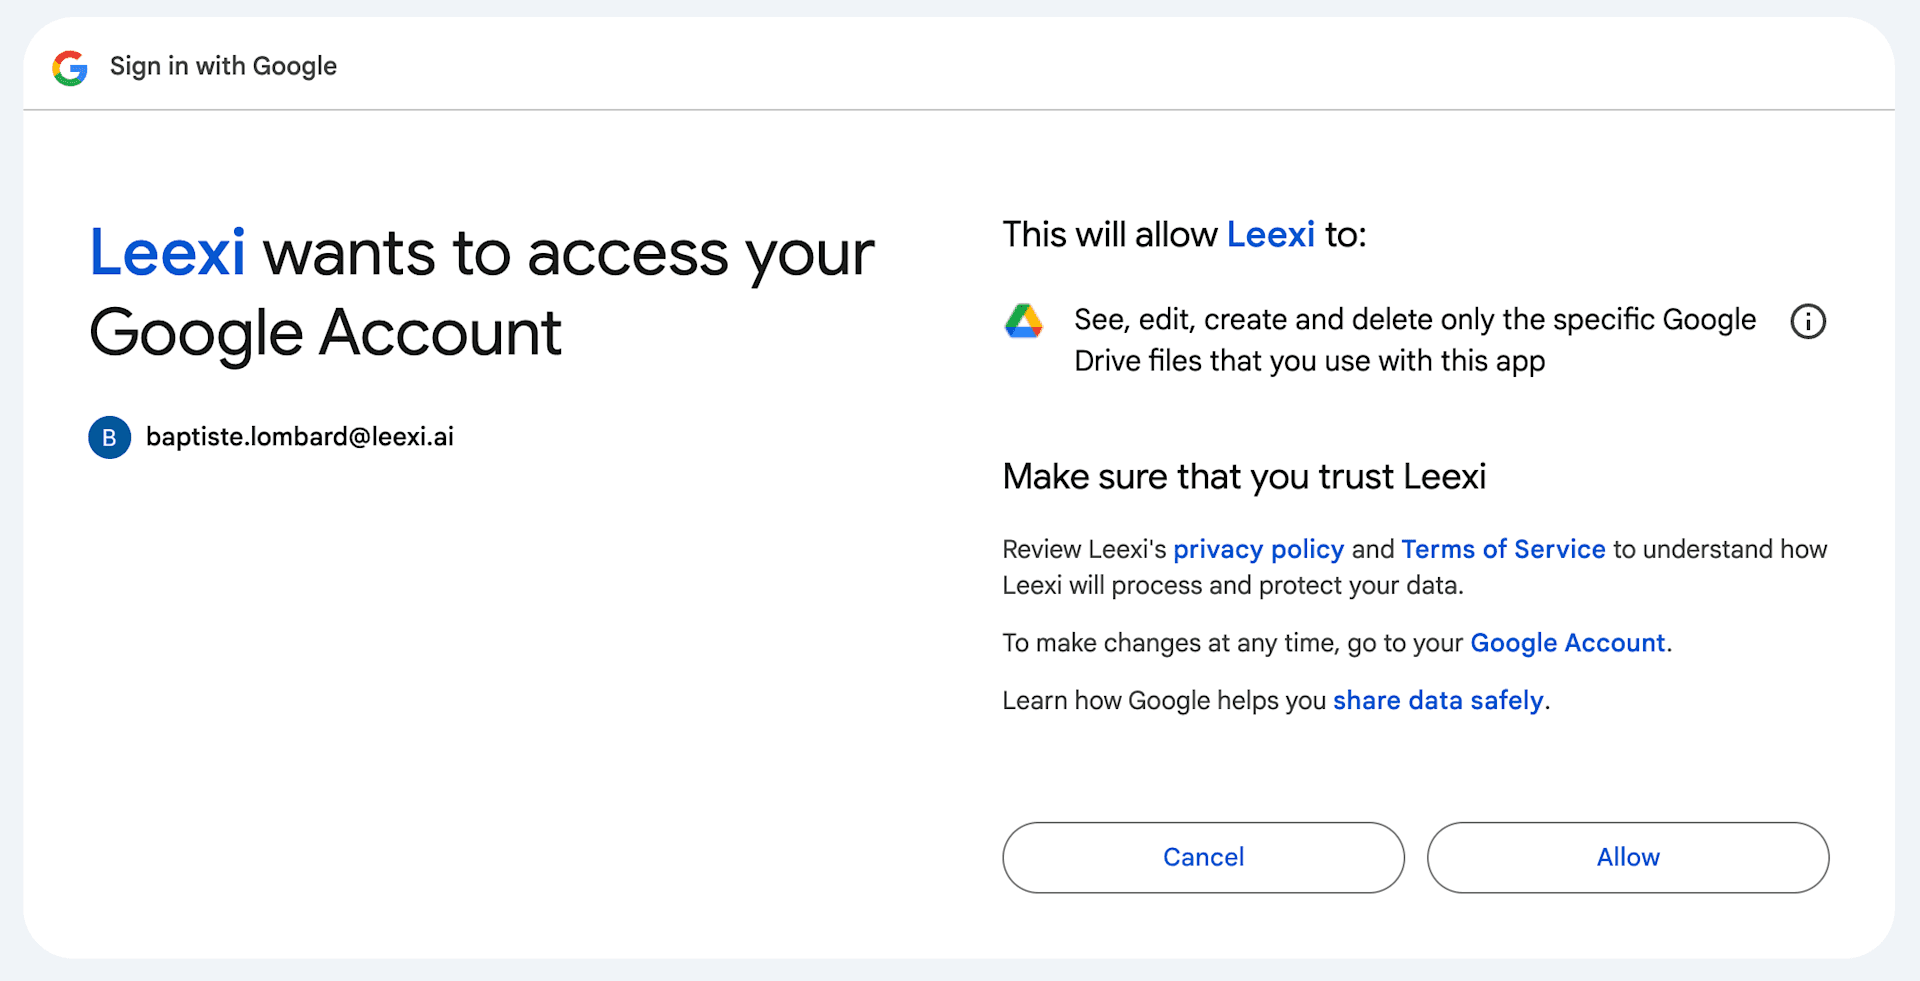Viewport: 1920px width, 981px height.
Task: Click the Google Drive icon
Action: click(x=1023, y=321)
